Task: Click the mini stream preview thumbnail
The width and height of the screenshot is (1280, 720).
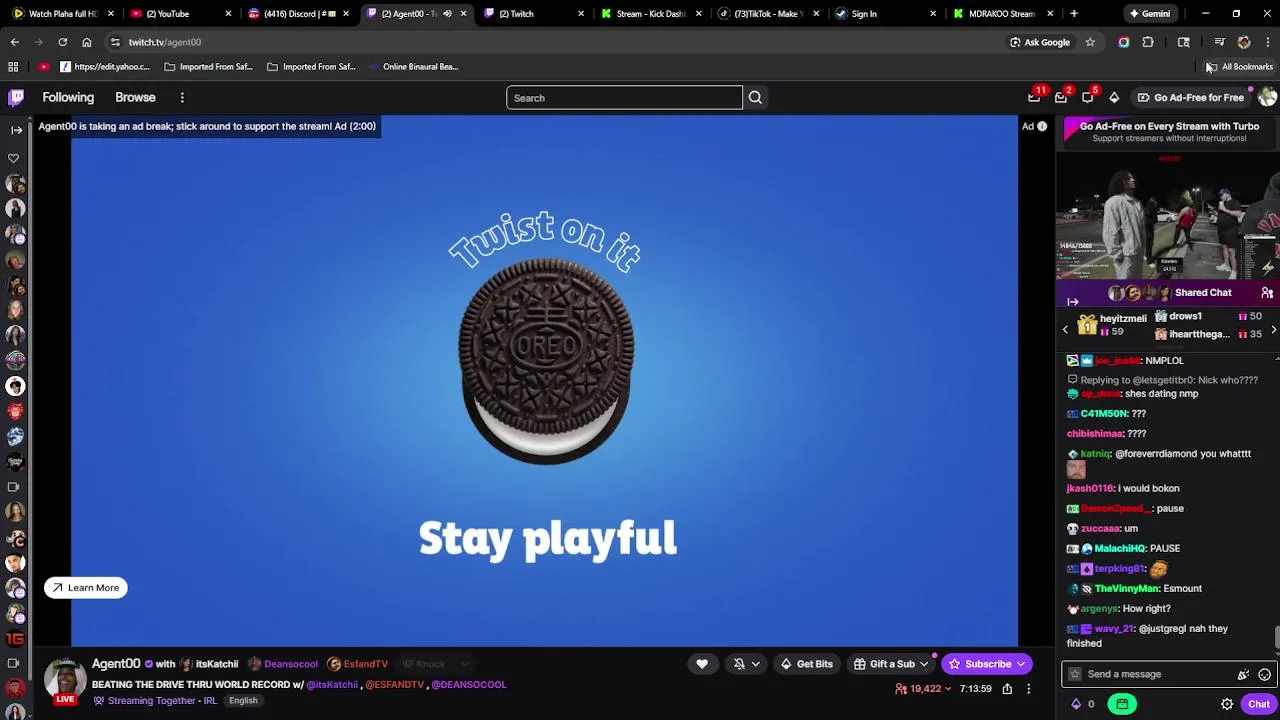Action: pos(1168,216)
